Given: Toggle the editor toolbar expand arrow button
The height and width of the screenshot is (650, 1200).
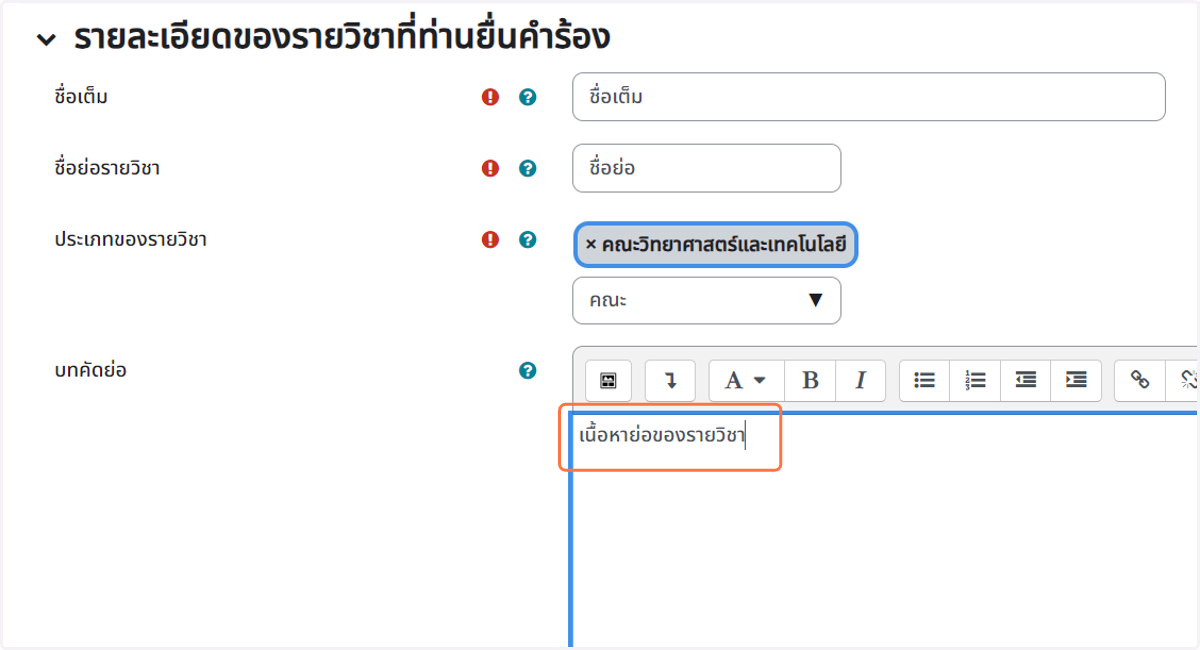Looking at the screenshot, I should [x=670, y=380].
